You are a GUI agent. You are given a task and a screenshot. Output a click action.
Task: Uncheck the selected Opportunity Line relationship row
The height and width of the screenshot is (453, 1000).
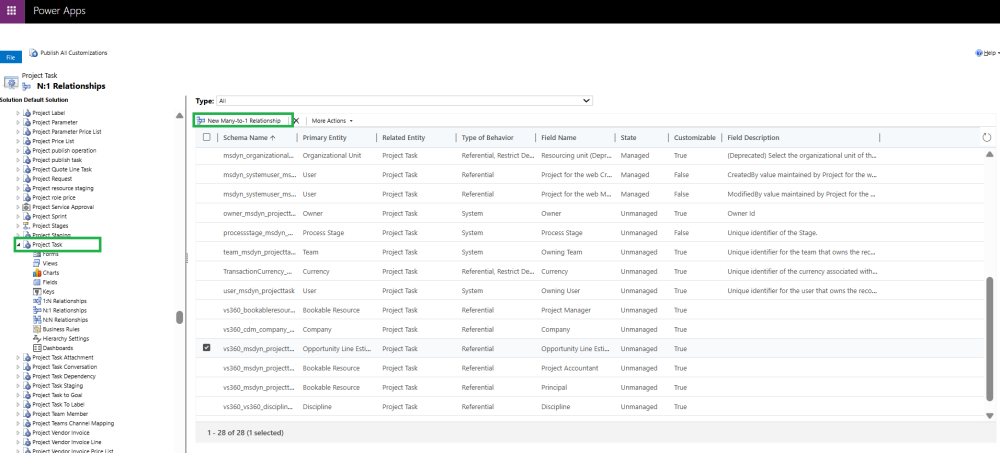point(207,348)
